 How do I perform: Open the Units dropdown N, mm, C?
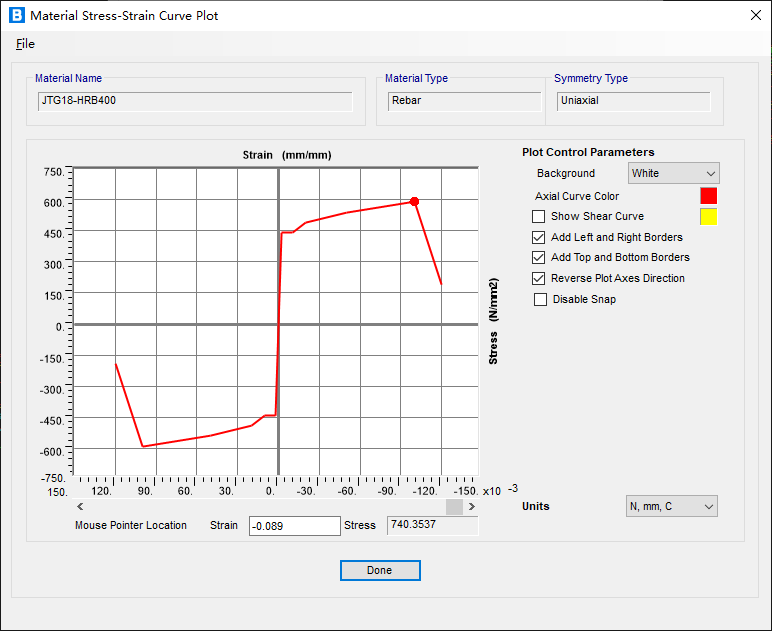tap(672, 506)
